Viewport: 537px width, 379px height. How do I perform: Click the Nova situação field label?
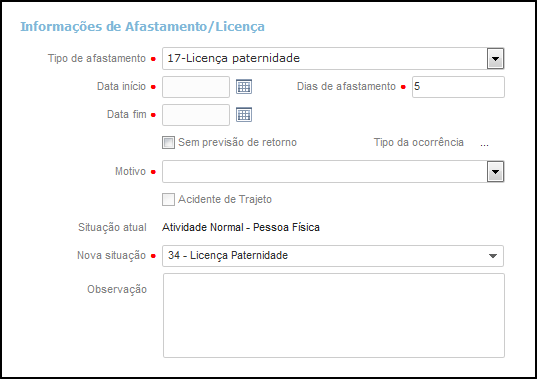[x=112, y=255]
